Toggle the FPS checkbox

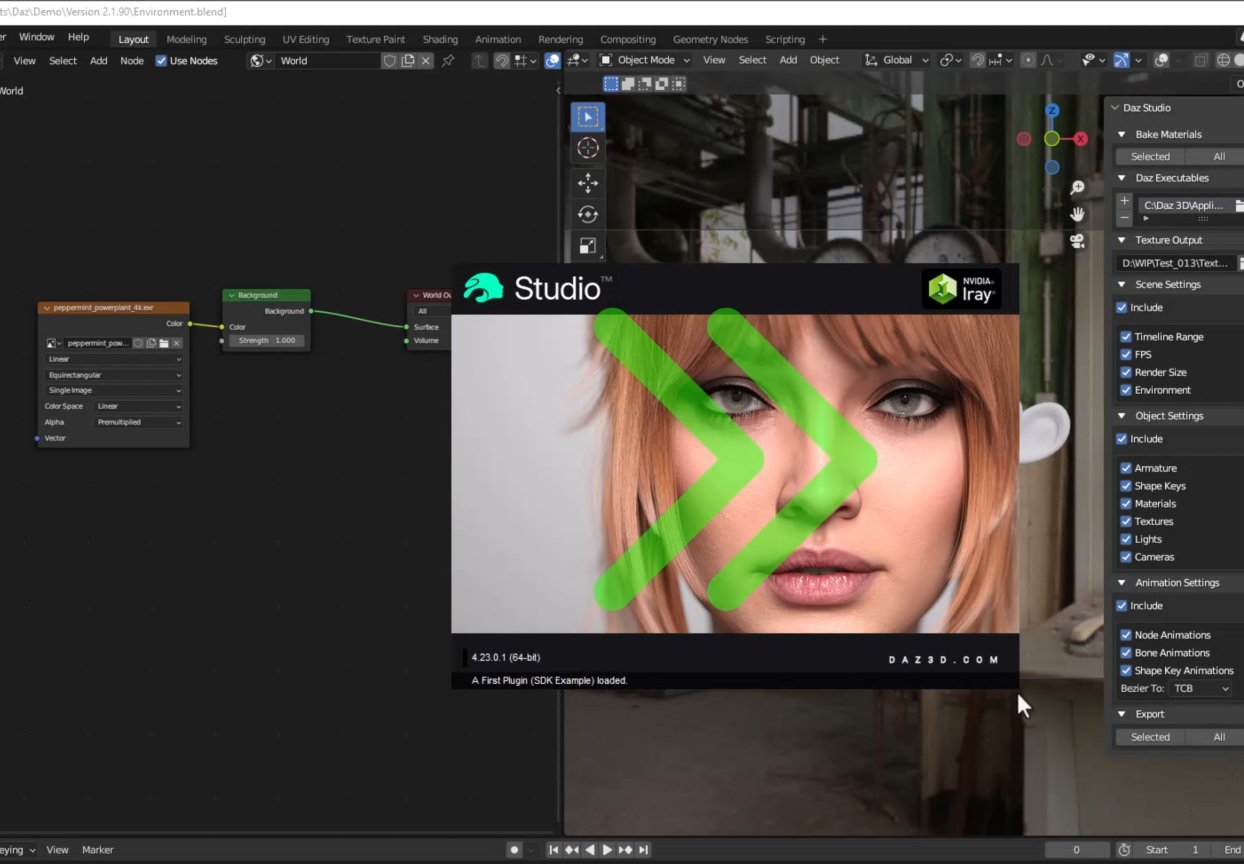click(1126, 355)
